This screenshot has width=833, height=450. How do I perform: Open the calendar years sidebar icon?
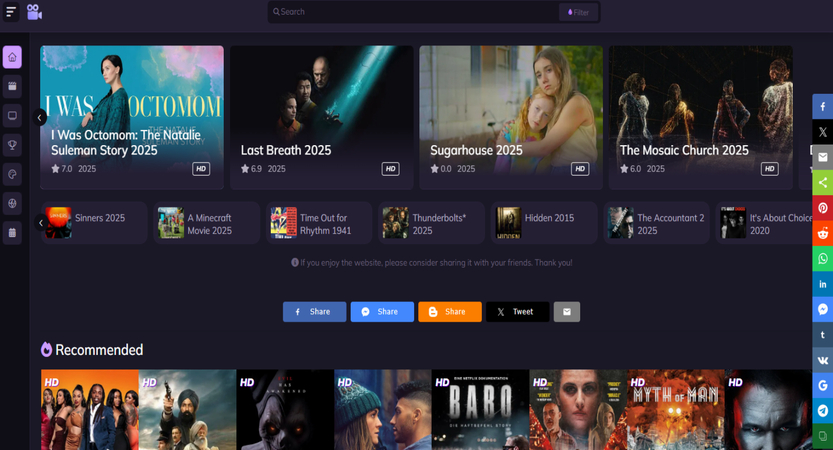point(12,233)
